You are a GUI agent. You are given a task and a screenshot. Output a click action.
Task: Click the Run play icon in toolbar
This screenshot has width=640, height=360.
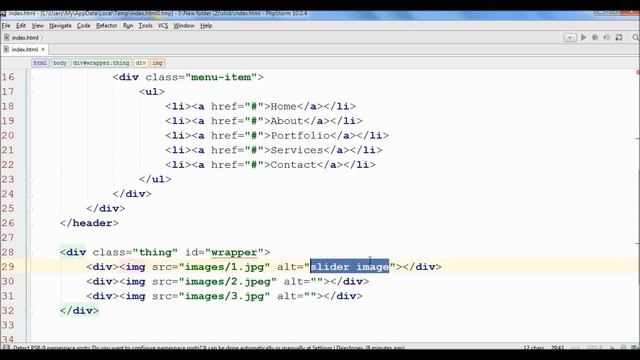click(583, 37)
